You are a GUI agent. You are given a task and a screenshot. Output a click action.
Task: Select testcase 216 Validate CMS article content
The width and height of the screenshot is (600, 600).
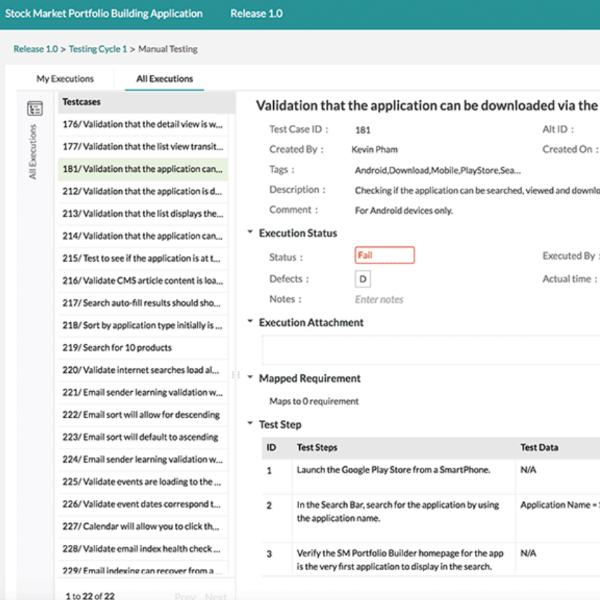click(143, 280)
